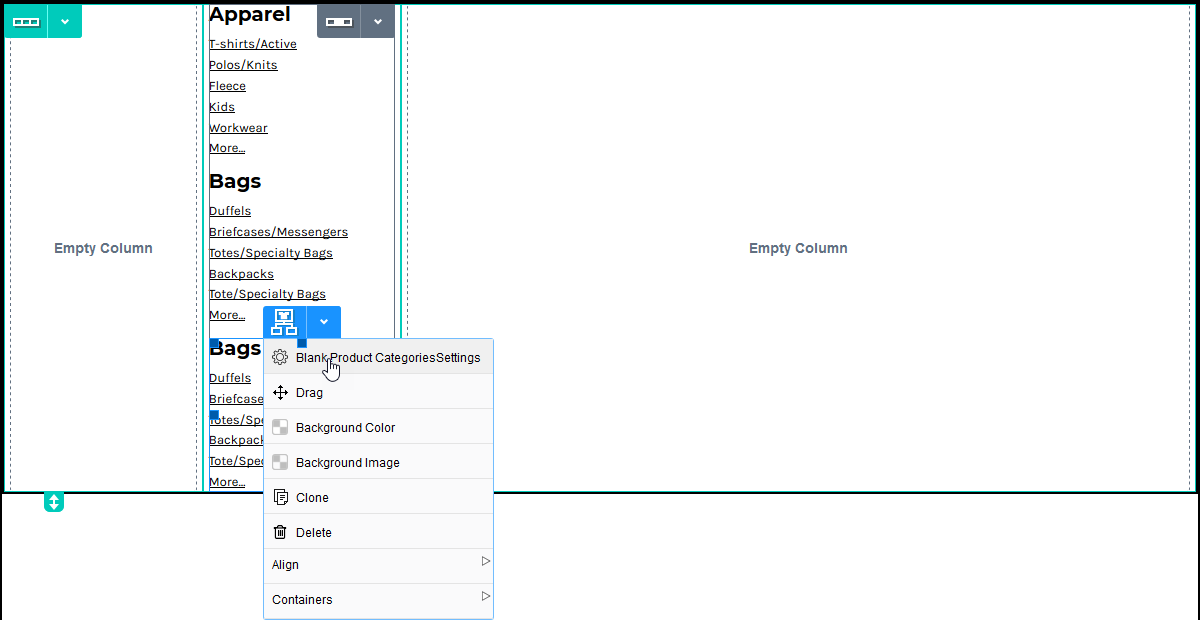Viewport: 1200px width, 620px height.
Task: Expand the gray column options dropdown
Action: 377,21
